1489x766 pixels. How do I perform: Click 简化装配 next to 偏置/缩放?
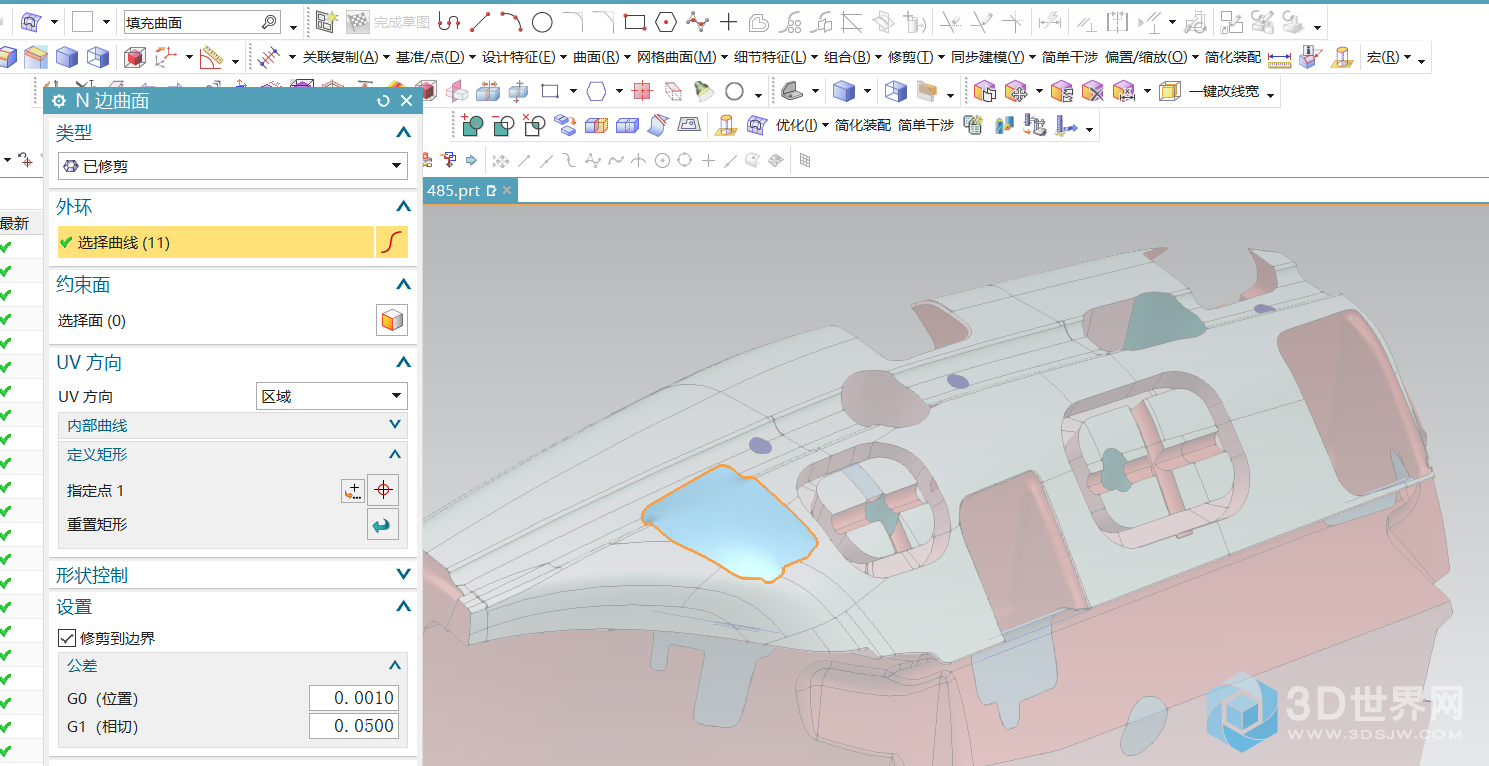point(1233,57)
